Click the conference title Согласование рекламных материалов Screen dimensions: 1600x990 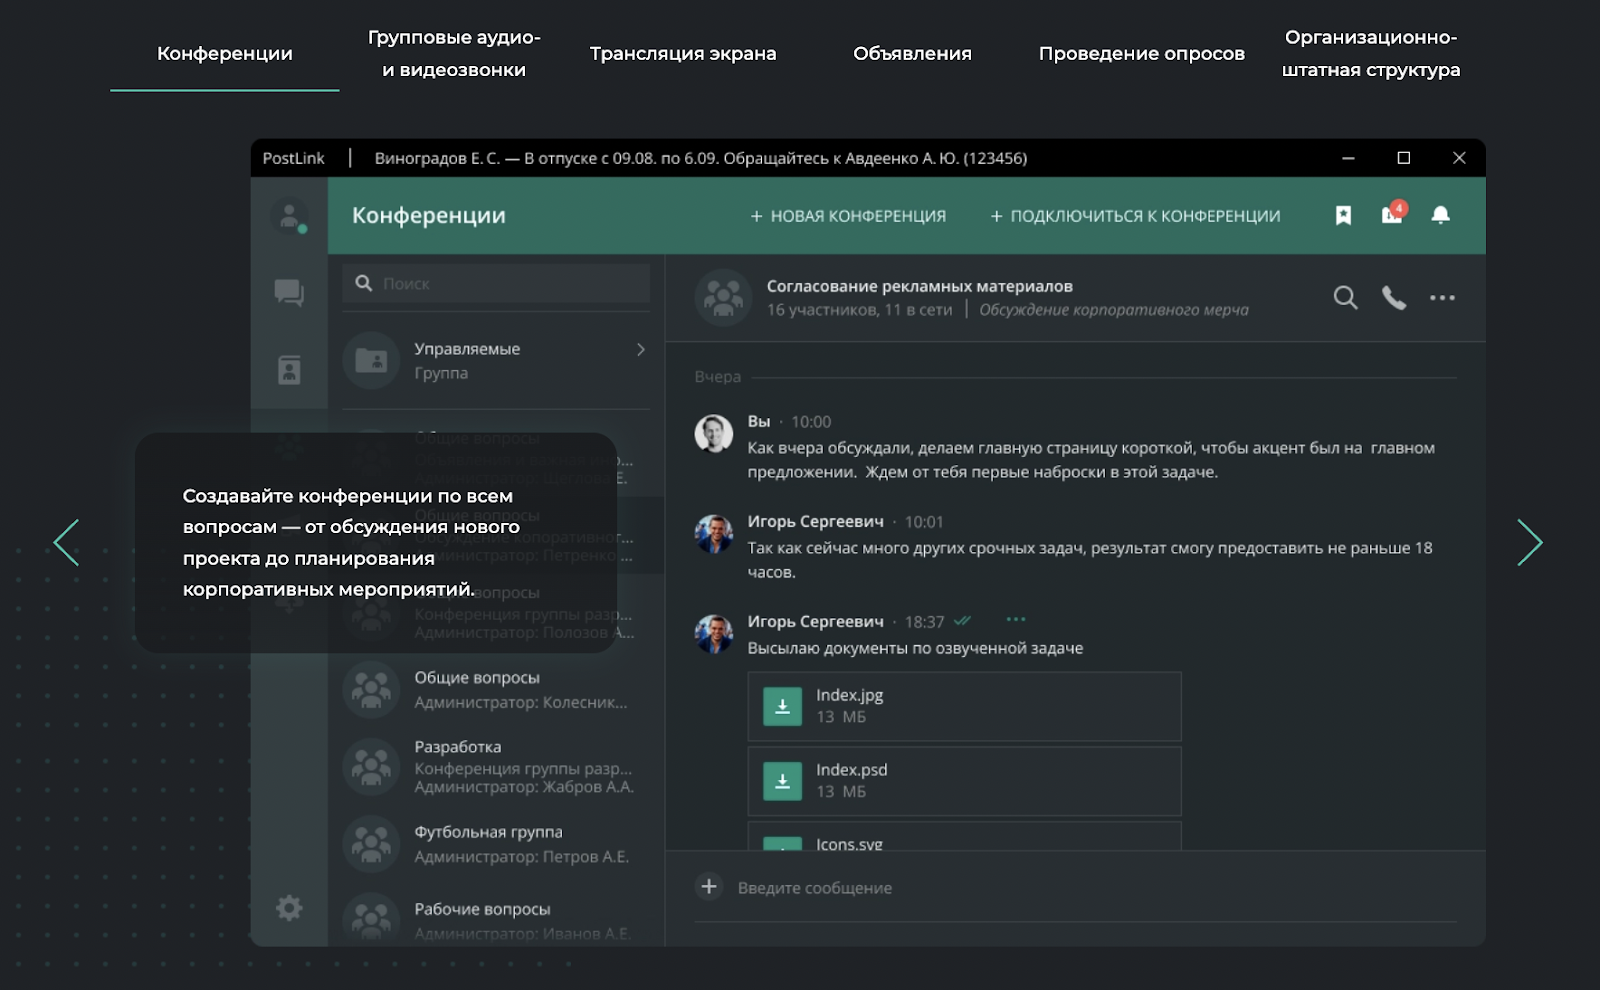[920, 286]
